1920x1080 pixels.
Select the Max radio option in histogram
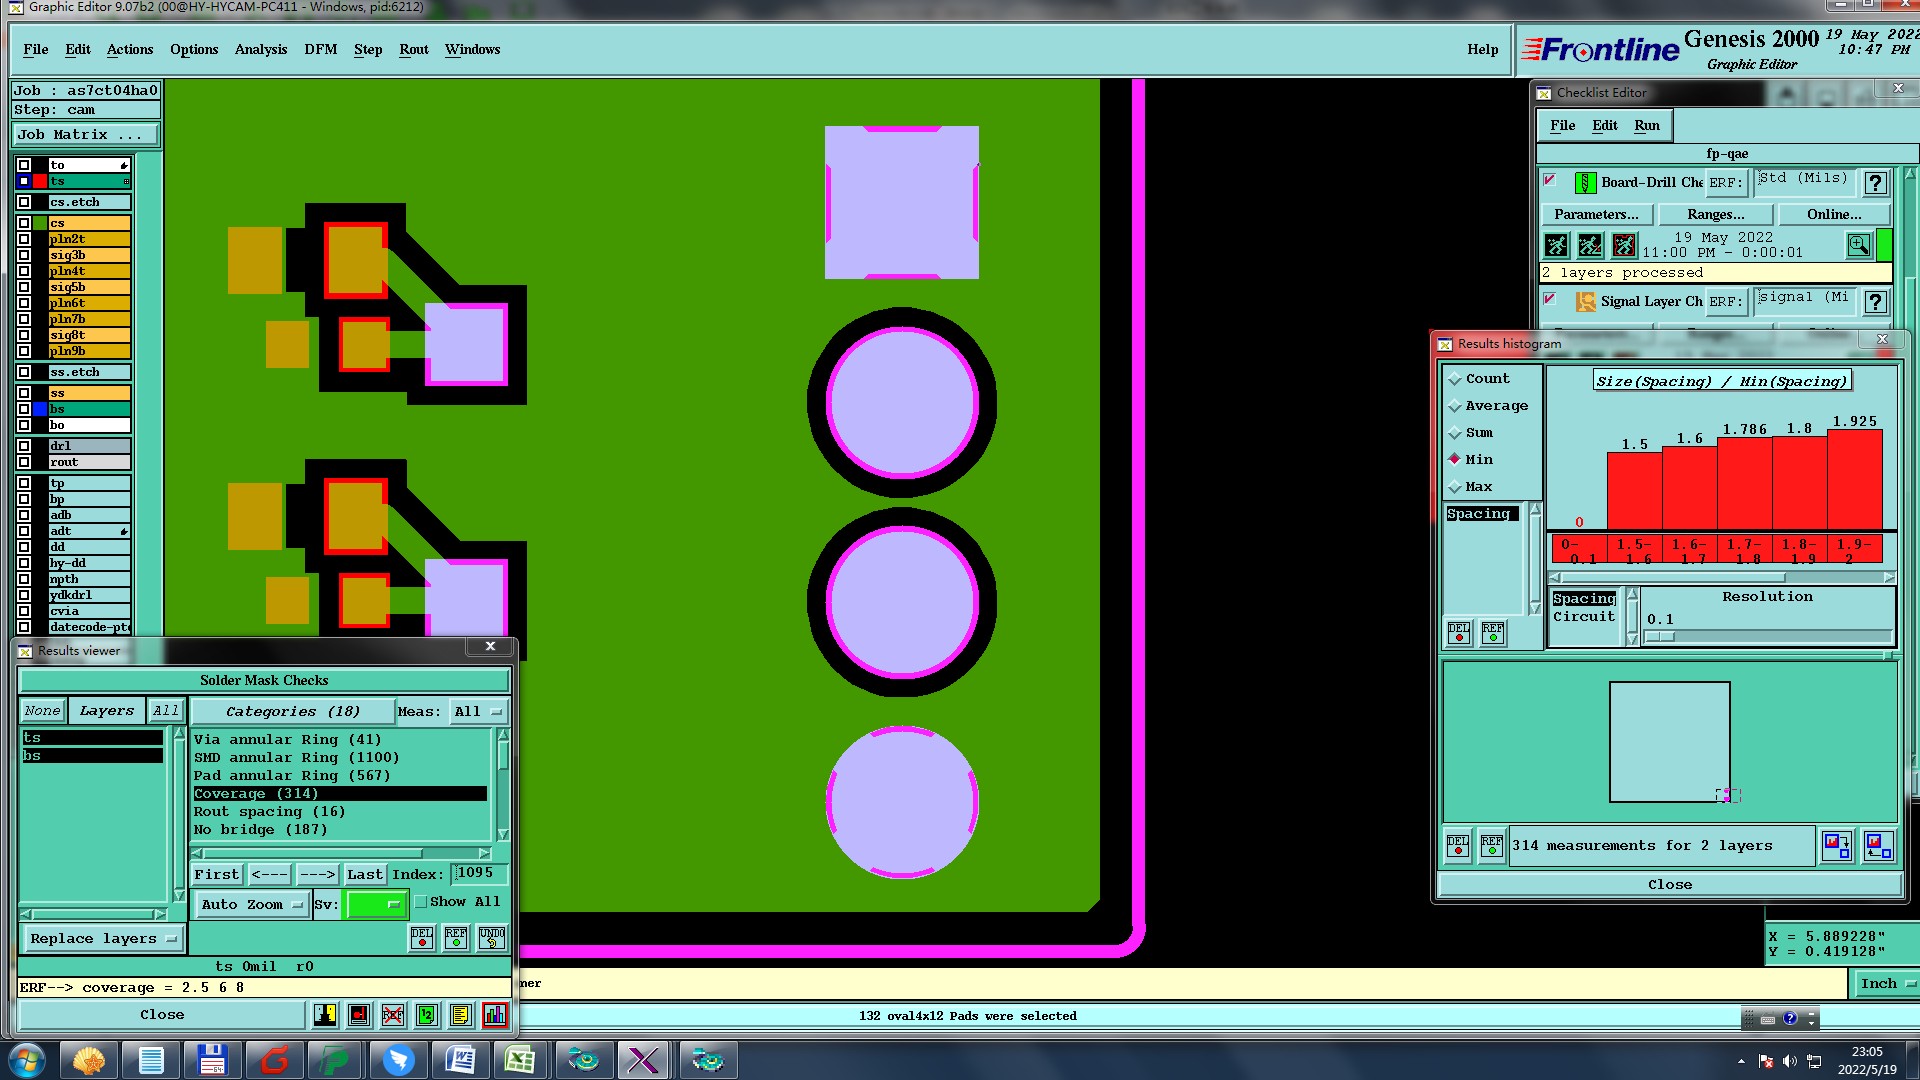pyautogui.click(x=1455, y=487)
